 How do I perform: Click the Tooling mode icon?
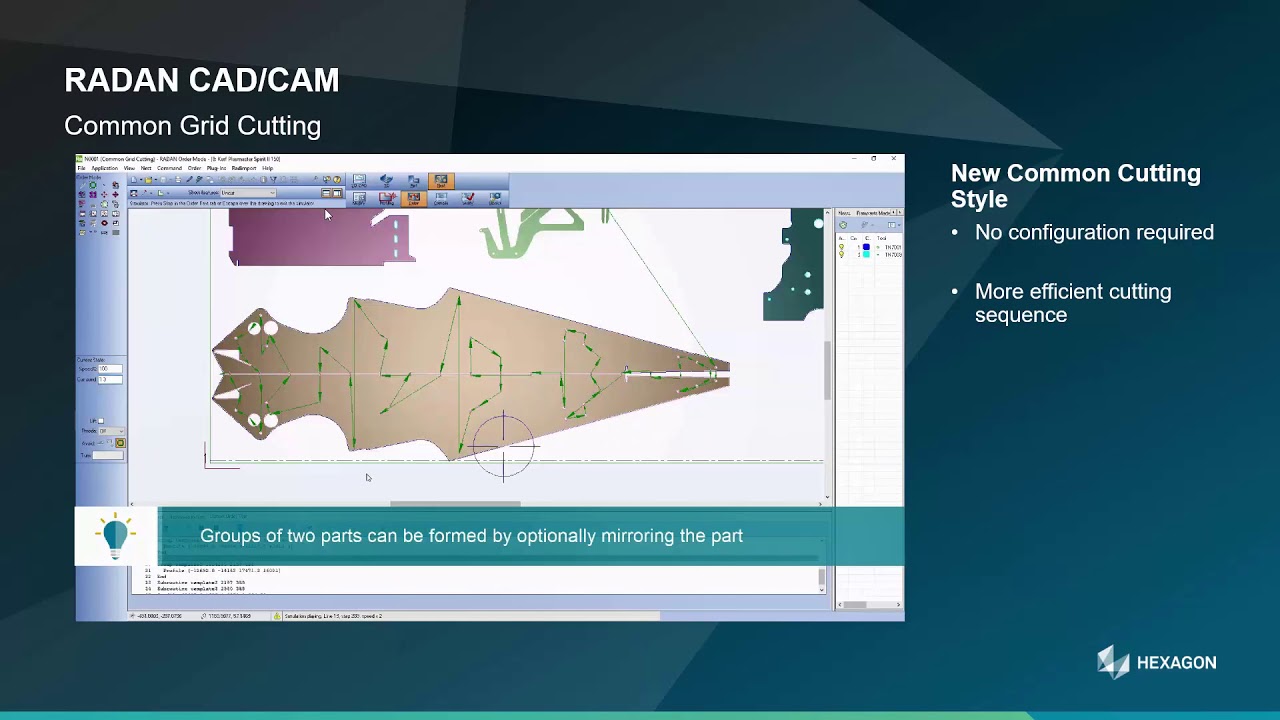coord(386,199)
